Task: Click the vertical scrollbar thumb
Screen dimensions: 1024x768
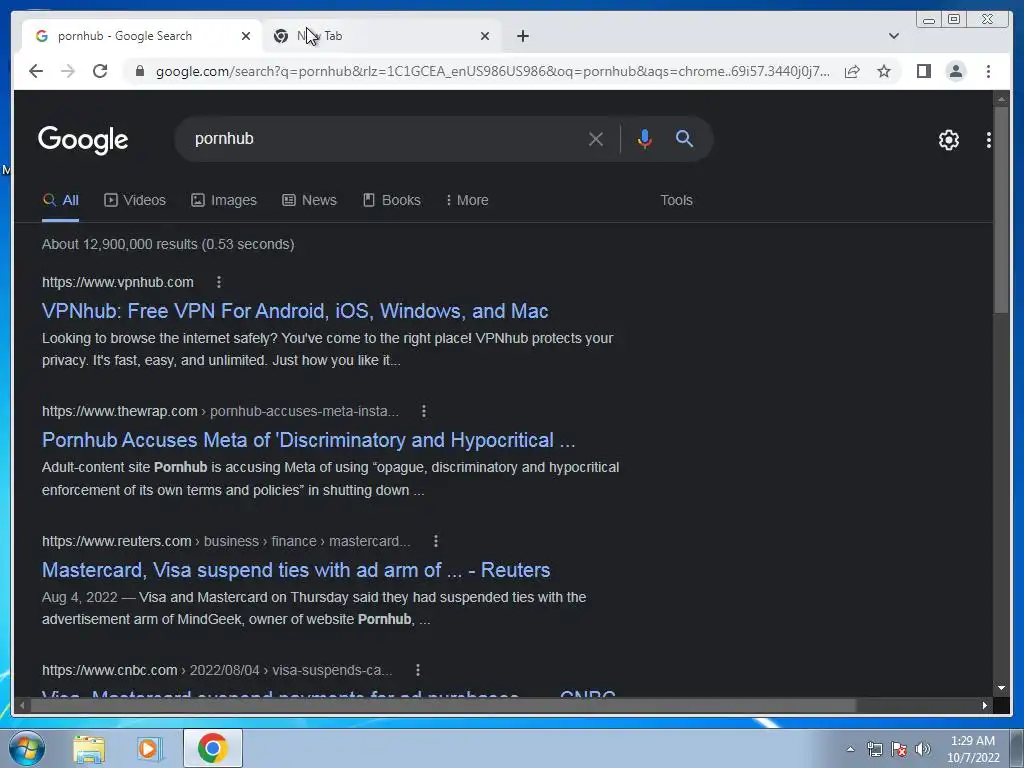Action: coord(1001,209)
